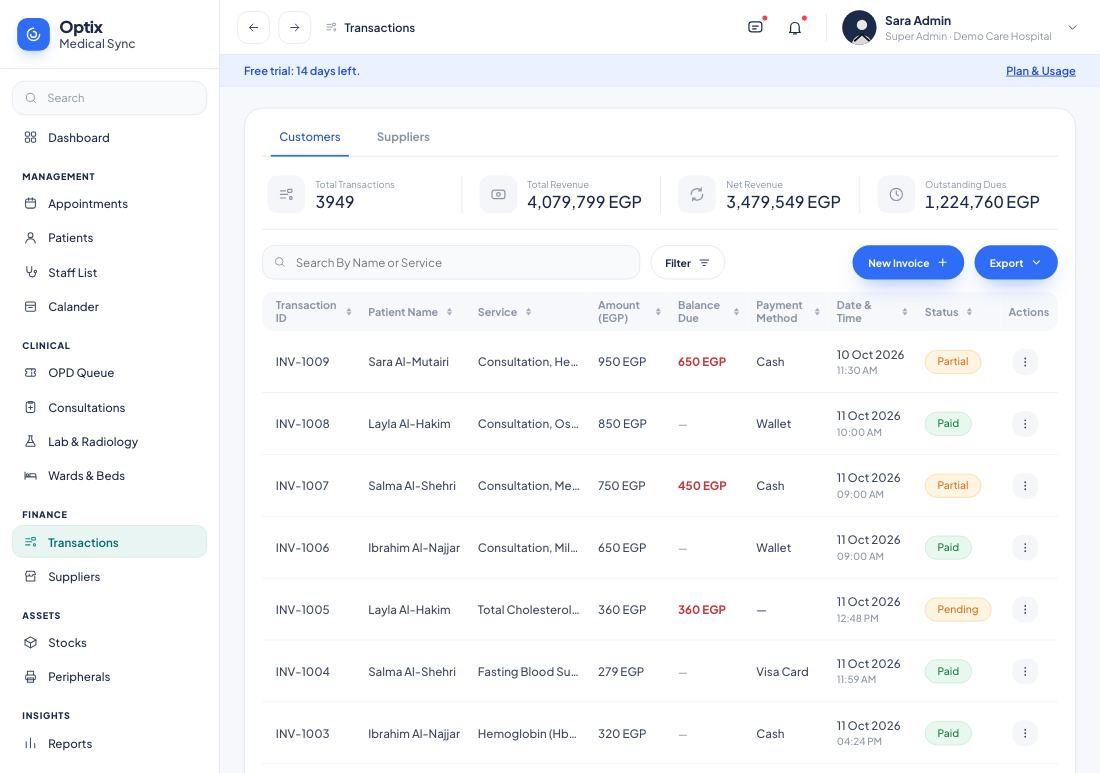Click the Free trial 14 days left notice

point(302,71)
